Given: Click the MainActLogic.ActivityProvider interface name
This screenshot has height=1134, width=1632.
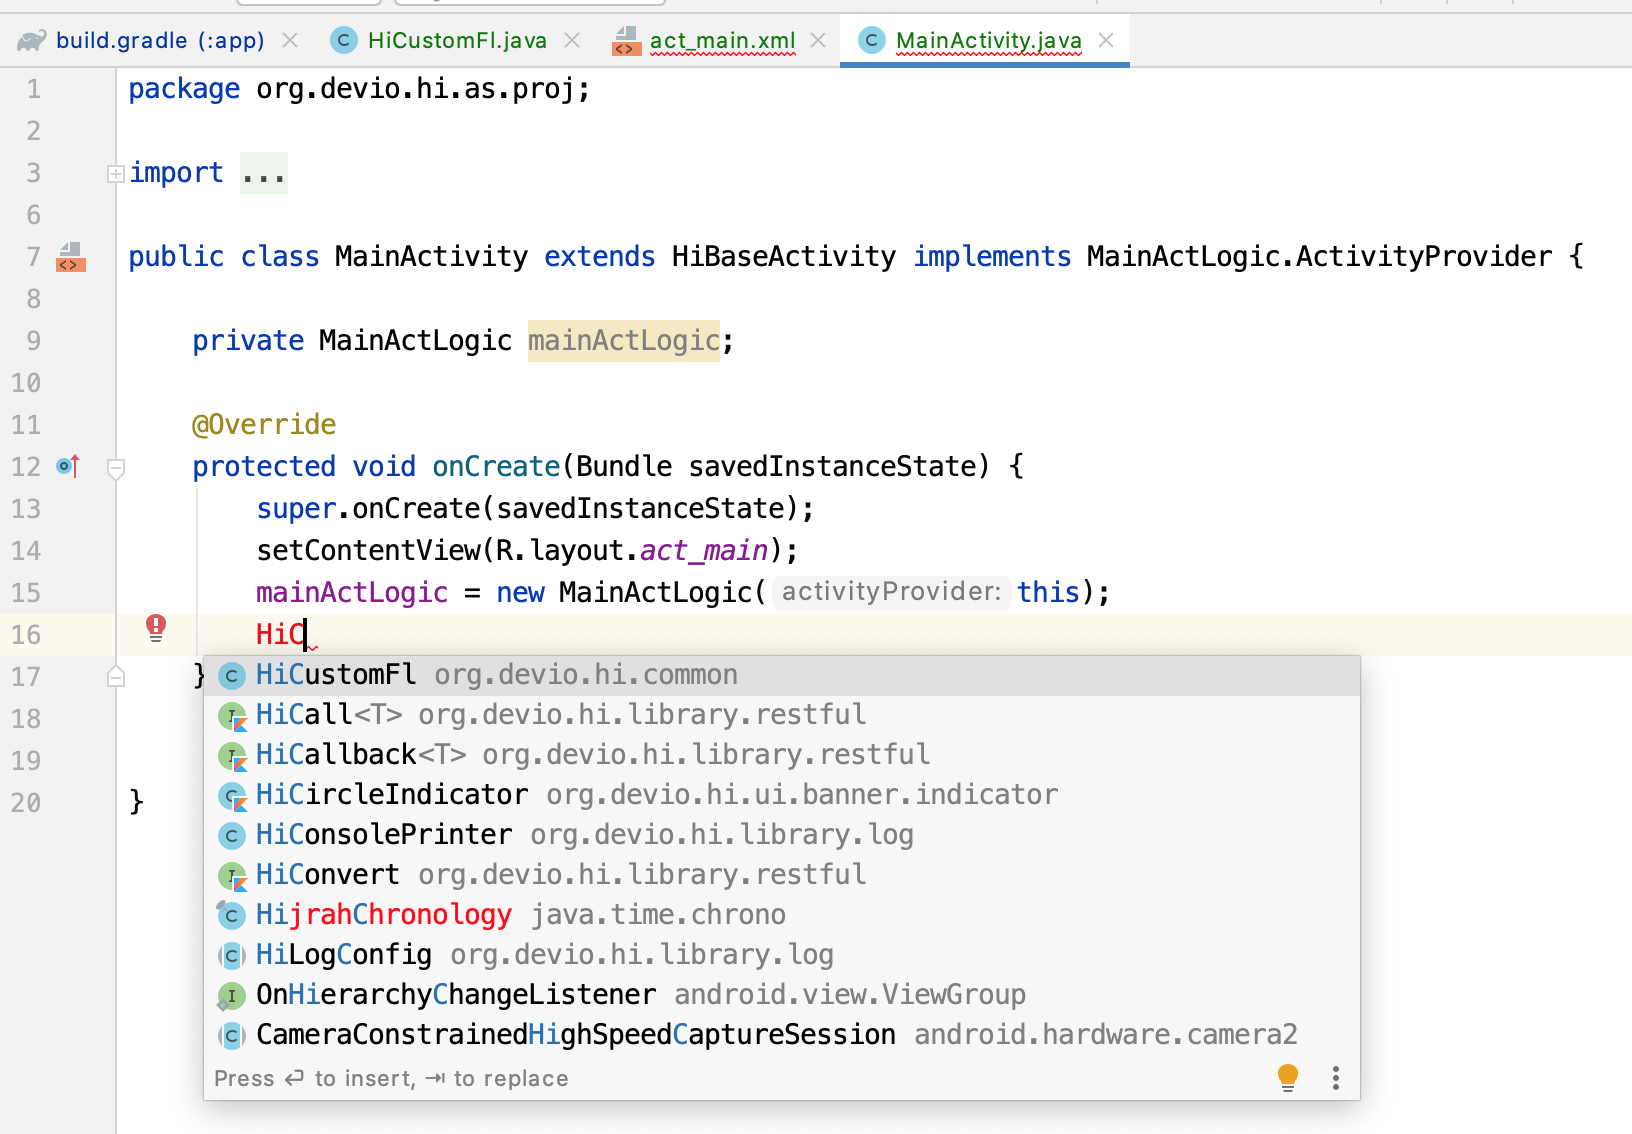Looking at the screenshot, I should tap(1320, 257).
